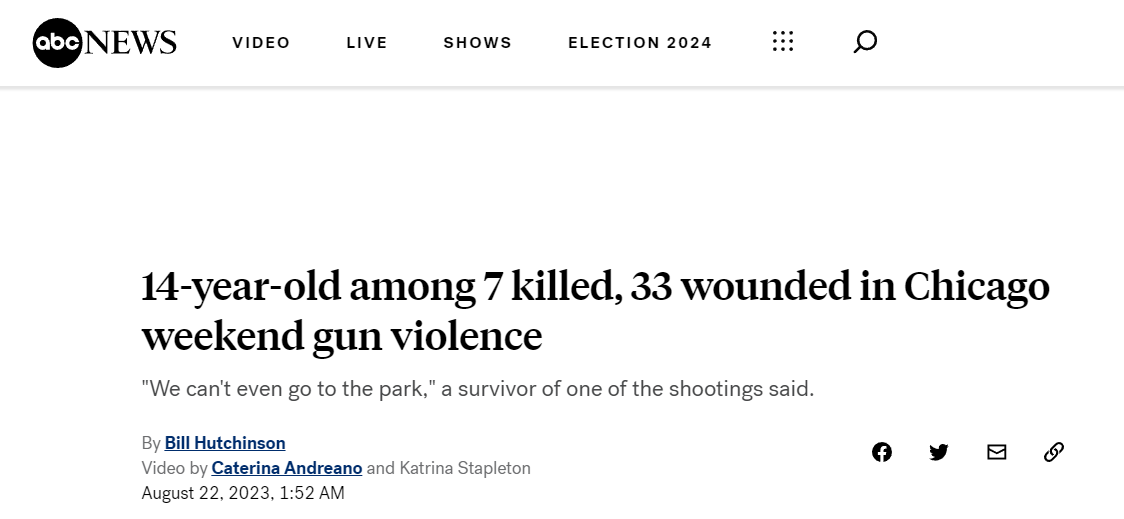Open the search magnifier
The image size is (1124, 519).
[x=865, y=42]
